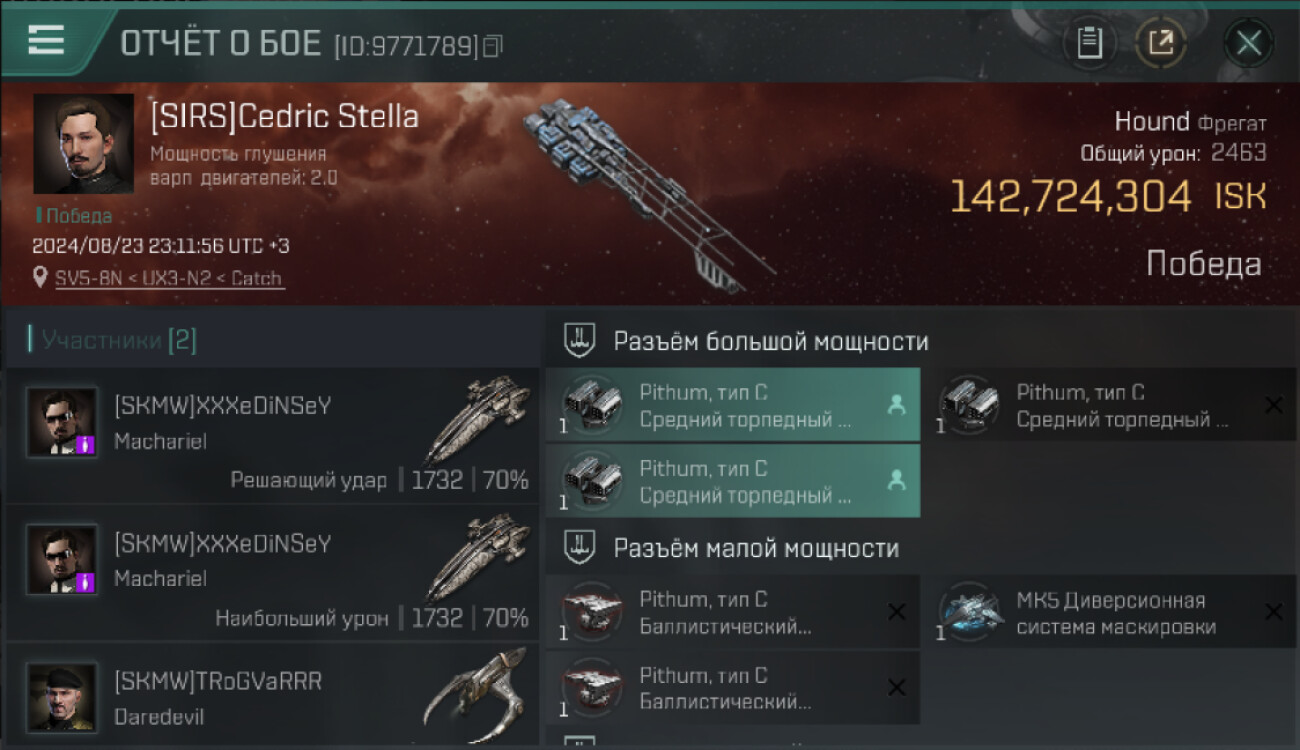Select second highlighted Pithum torpedo launcher
Image resolution: width=1300 pixels, height=750 pixels.
pyautogui.click(x=733, y=481)
